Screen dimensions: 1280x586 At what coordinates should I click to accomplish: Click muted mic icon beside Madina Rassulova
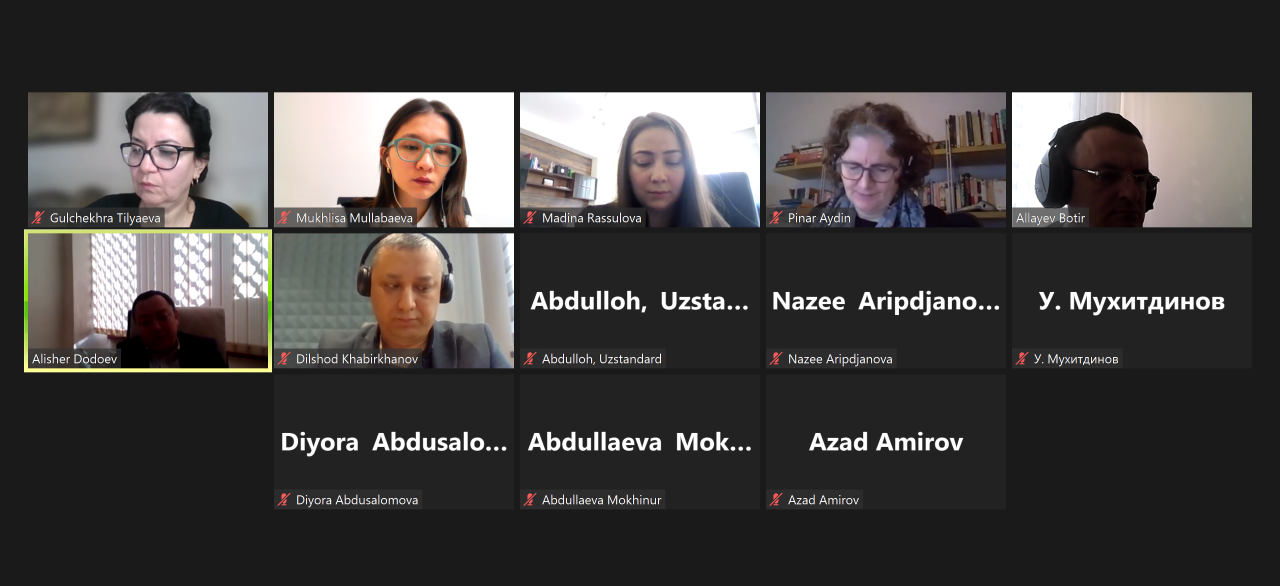point(531,218)
